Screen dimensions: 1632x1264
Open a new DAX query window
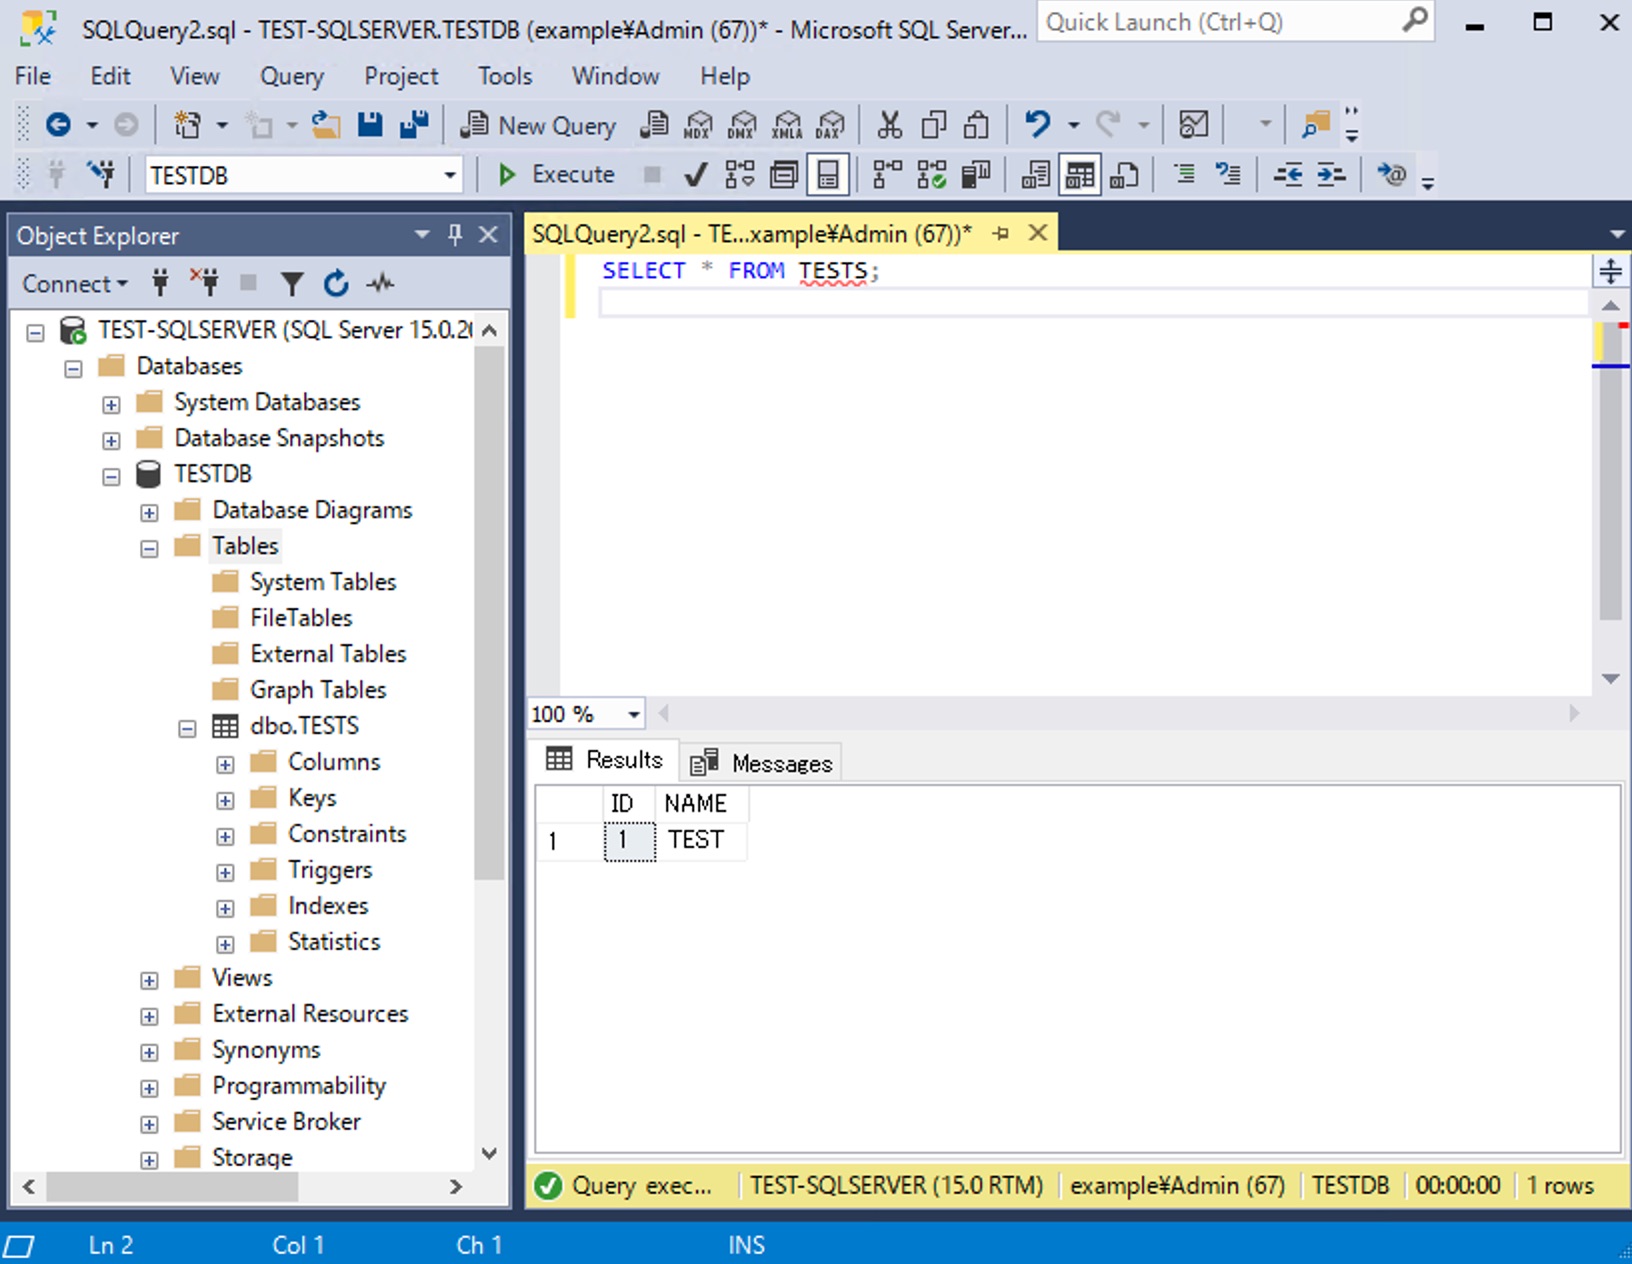pos(828,124)
